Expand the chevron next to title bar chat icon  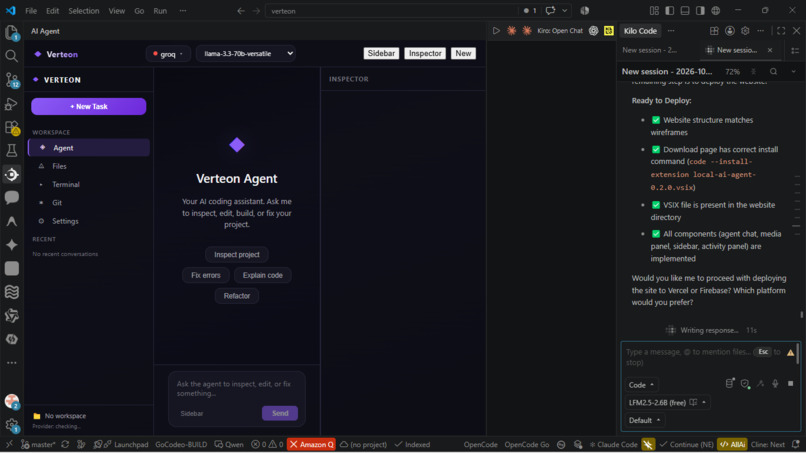click(564, 10)
